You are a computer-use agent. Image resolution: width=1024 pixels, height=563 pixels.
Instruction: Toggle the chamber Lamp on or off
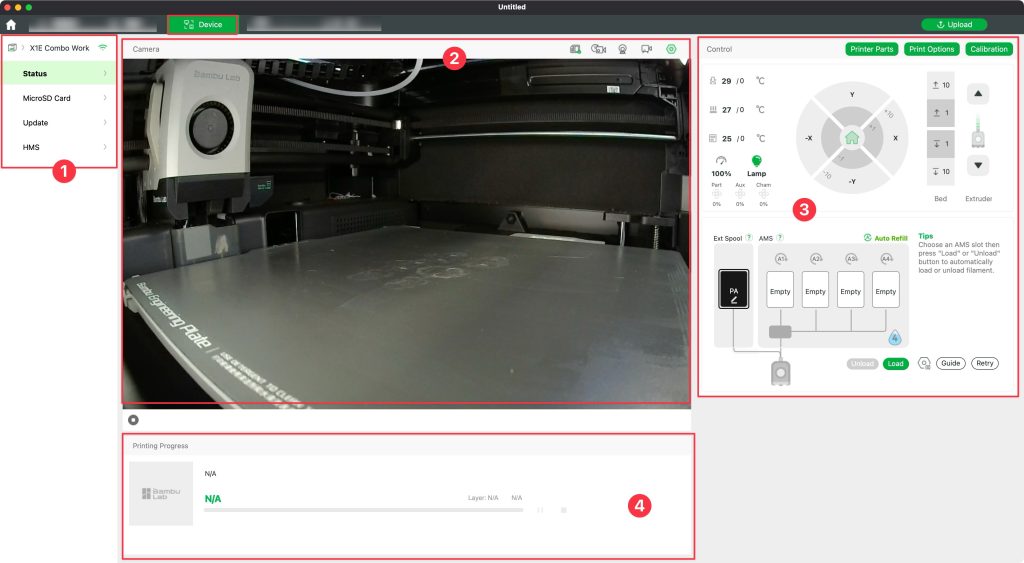pos(756,161)
